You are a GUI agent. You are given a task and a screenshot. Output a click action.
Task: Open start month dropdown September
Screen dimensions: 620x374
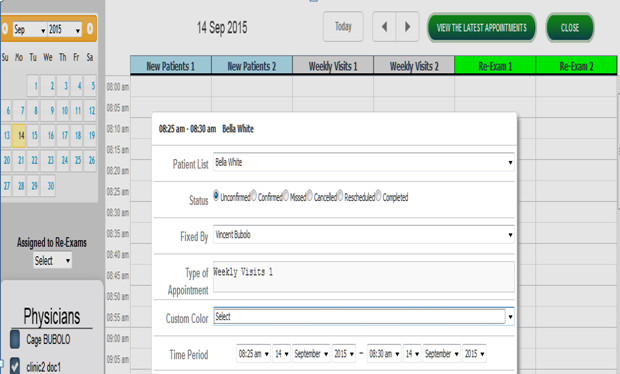(x=311, y=353)
